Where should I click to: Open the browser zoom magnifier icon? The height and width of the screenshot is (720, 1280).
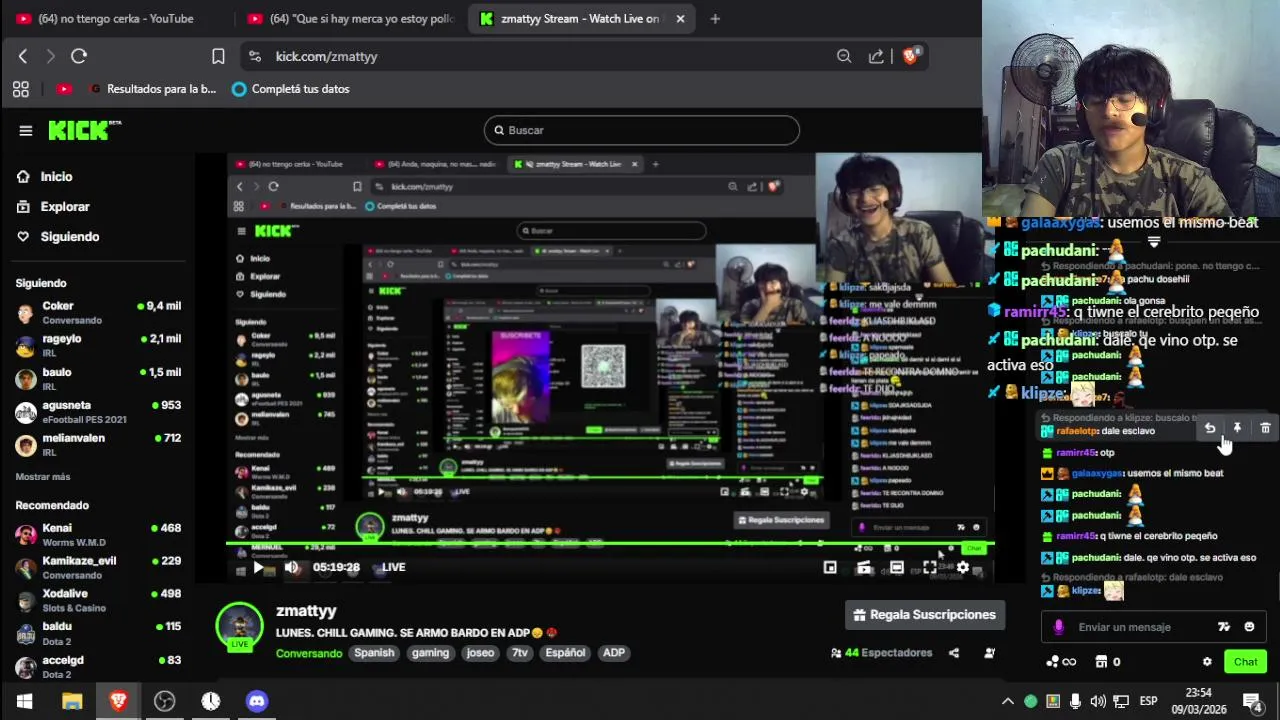coord(844,56)
